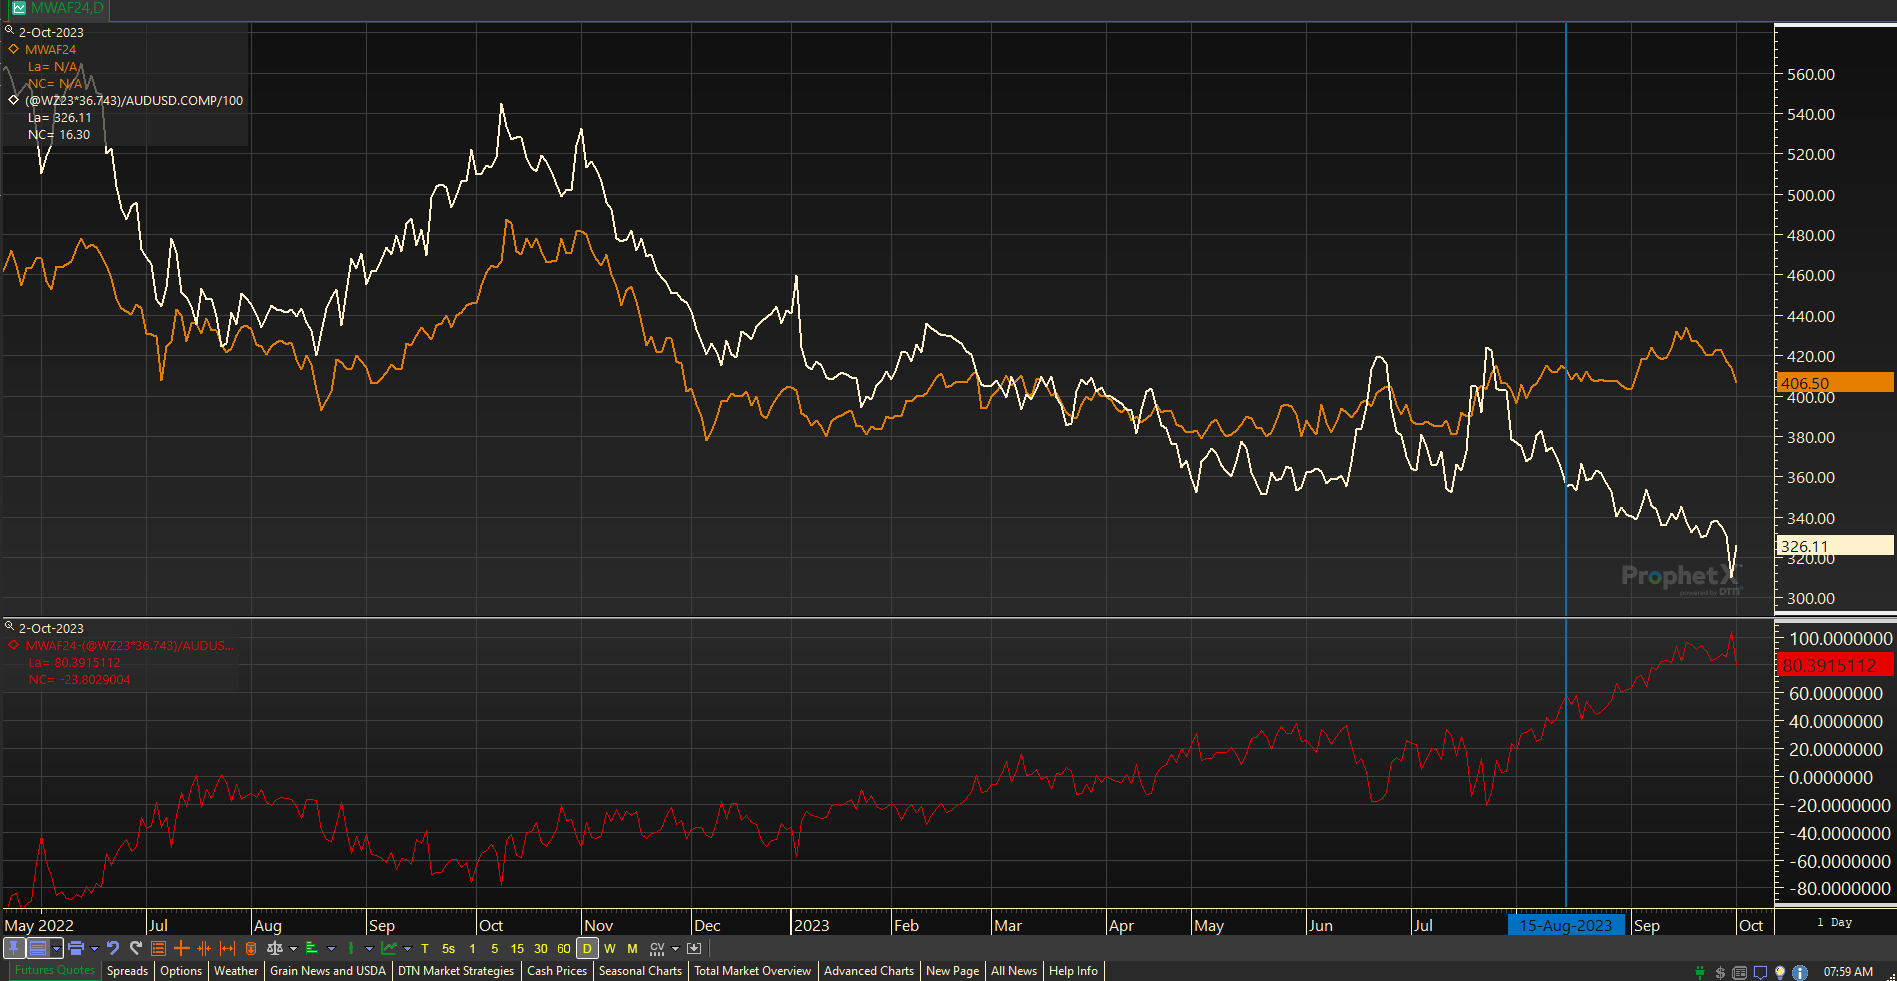Open the Weather tab
1897x981 pixels.
coord(236,971)
